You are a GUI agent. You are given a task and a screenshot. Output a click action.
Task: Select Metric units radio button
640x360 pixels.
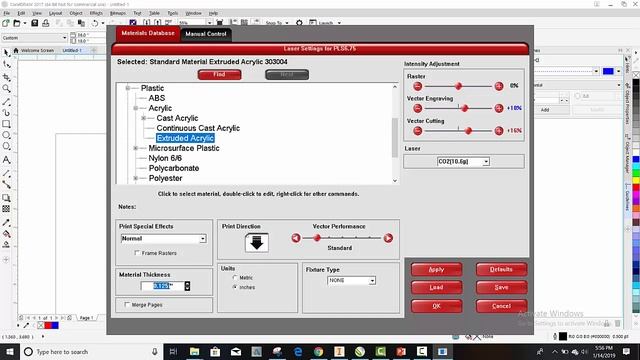(x=235, y=278)
